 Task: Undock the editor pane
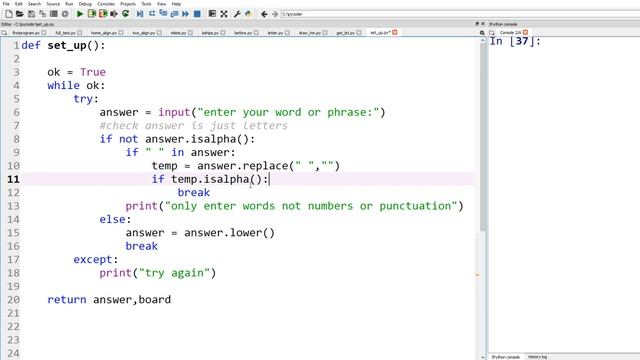(477, 24)
